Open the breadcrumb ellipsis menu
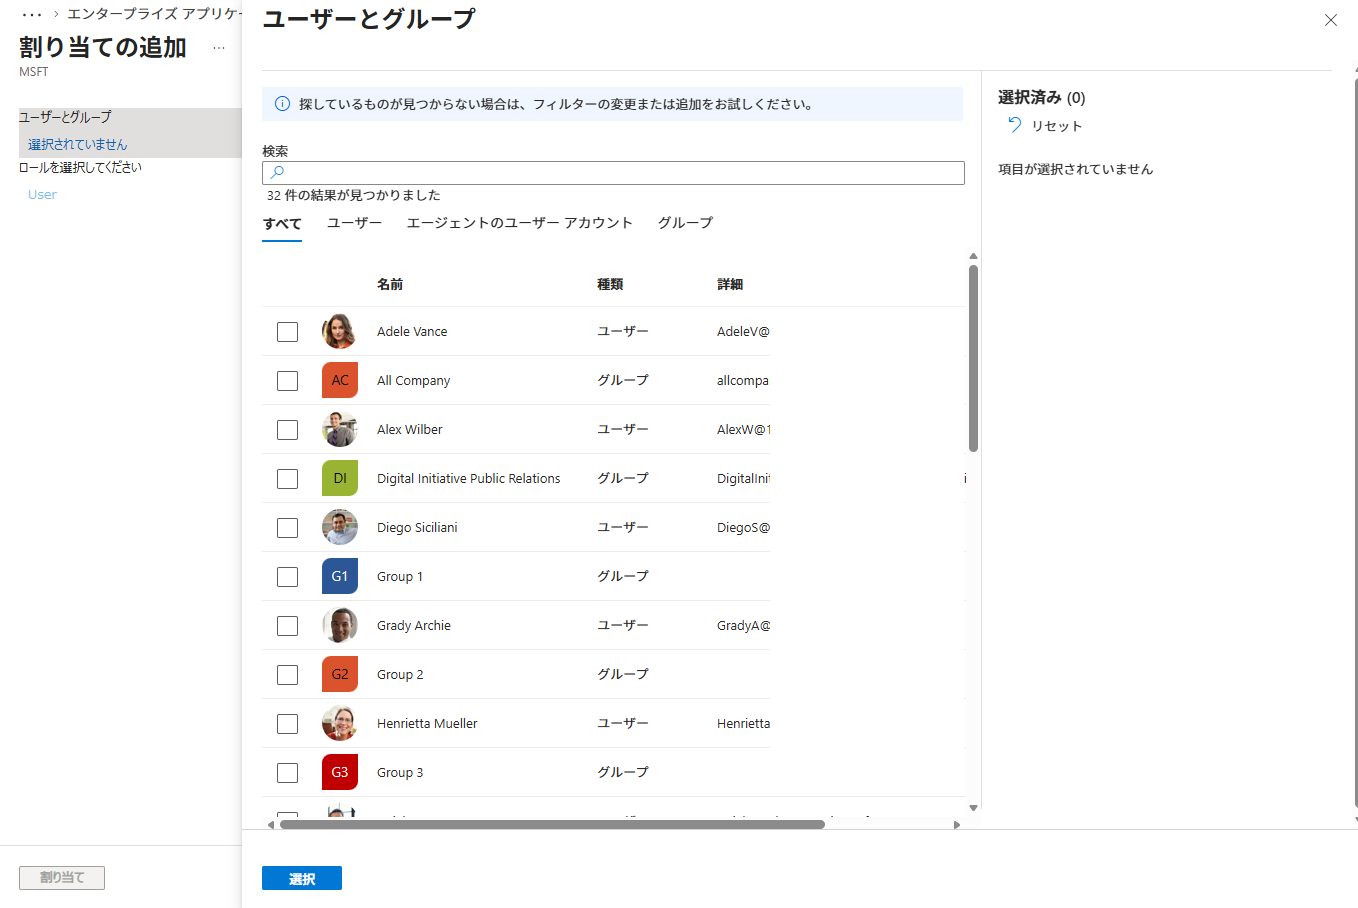The image size is (1358, 908). (32, 14)
